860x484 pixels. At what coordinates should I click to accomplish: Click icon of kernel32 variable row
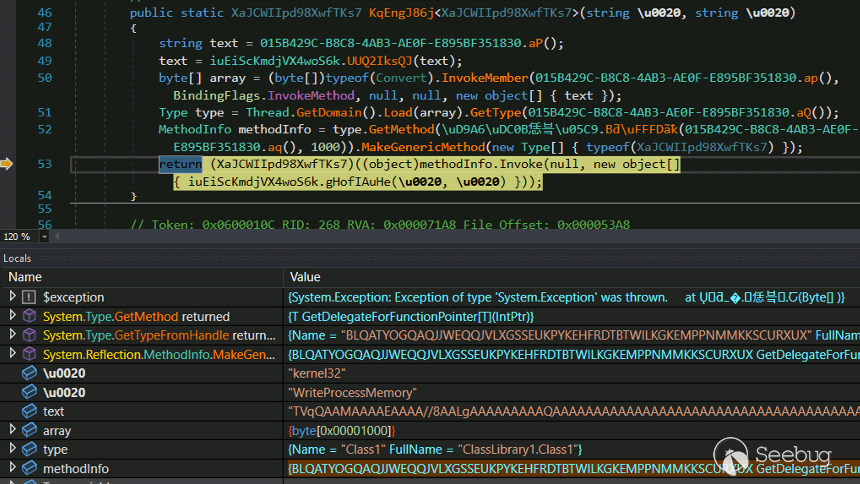point(29,373)
